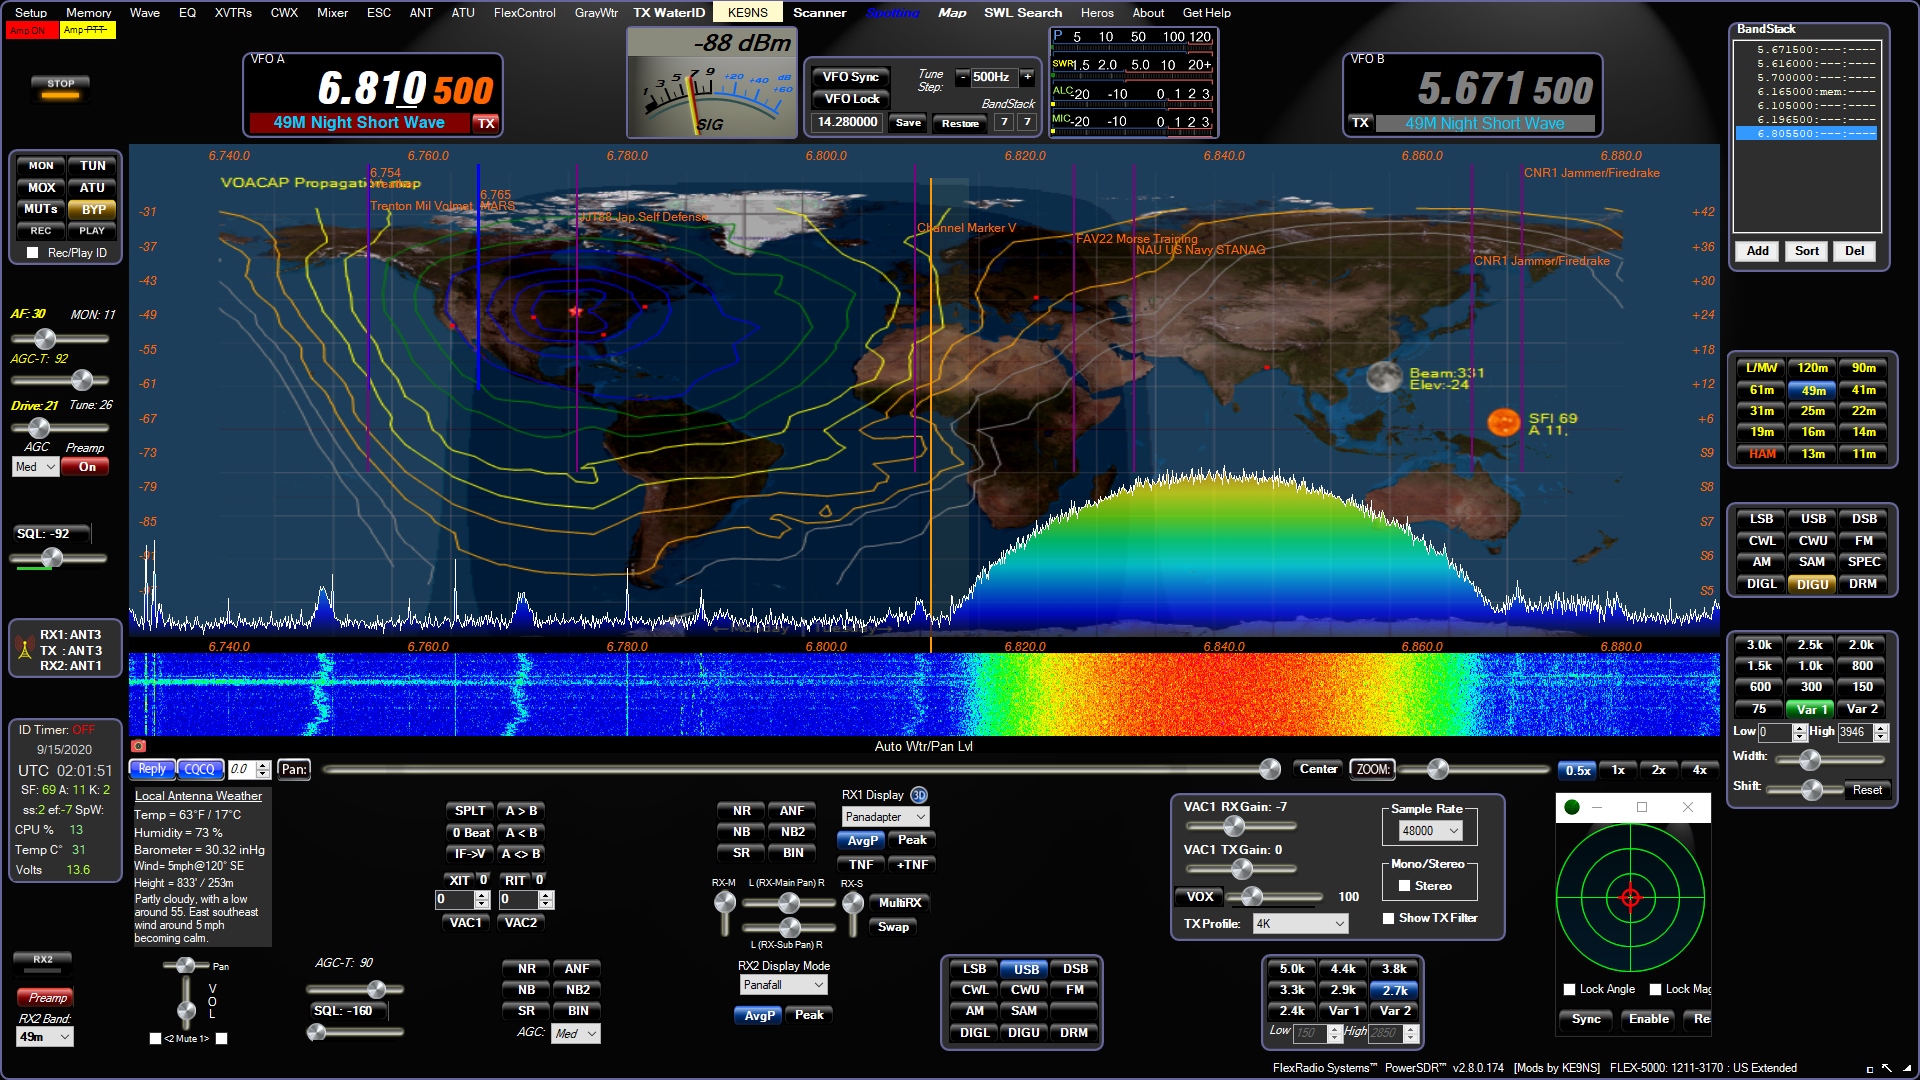This screenshot has width=1920, height=1080.
Task: Toggle the Preamp On button
Action: [x=87, y=467]
